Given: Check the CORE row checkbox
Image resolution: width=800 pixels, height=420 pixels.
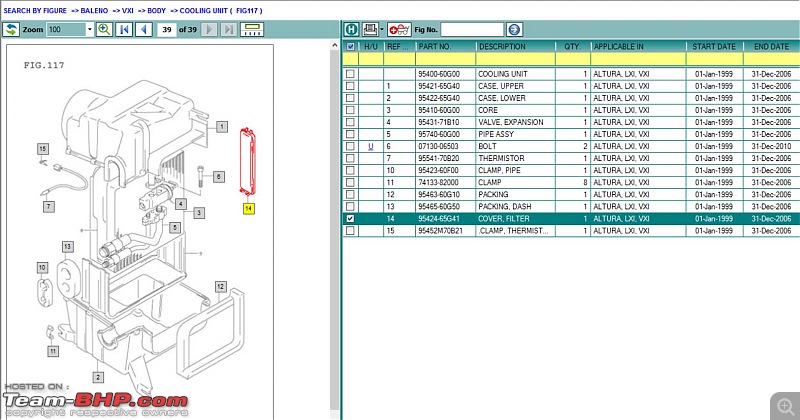Looking at the screenshot, I should (350, 110).
